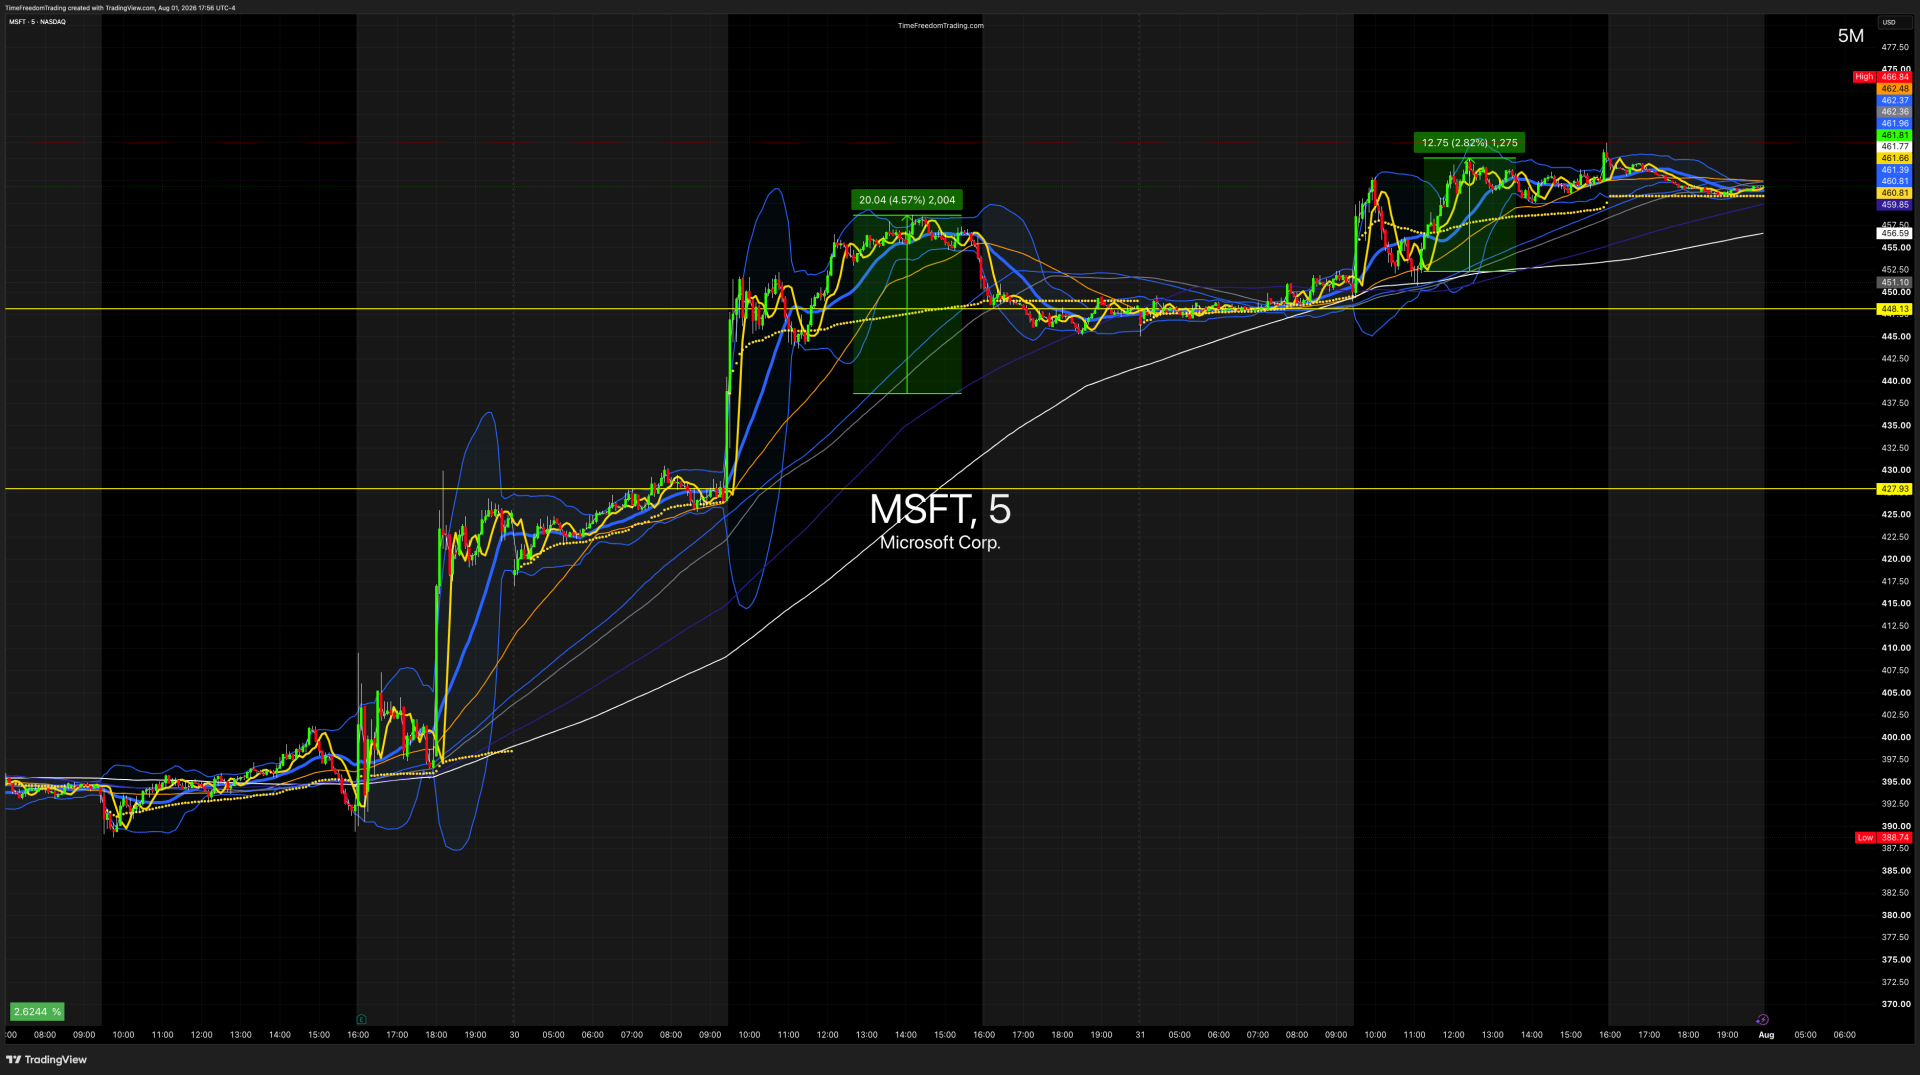Click the 400.00 price scale value
This screenshot has width=1920, height=1075.
pos(1895,737)
